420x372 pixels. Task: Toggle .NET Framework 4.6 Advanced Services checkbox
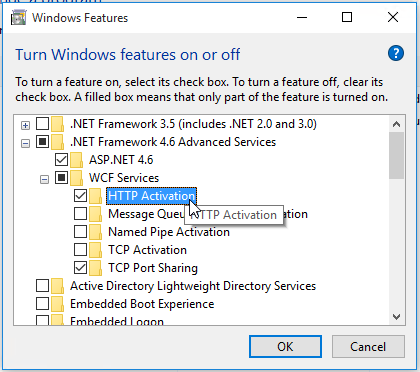(x=42, y=142)
